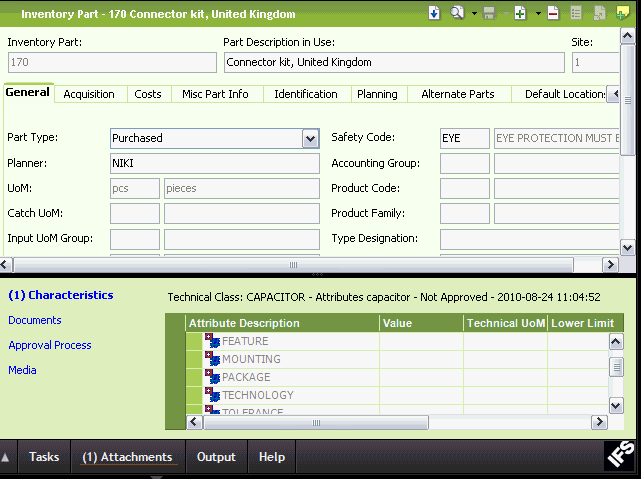641x479 pixels.
Task: Click the Product Code field
Action: click(x=464, y=188)
